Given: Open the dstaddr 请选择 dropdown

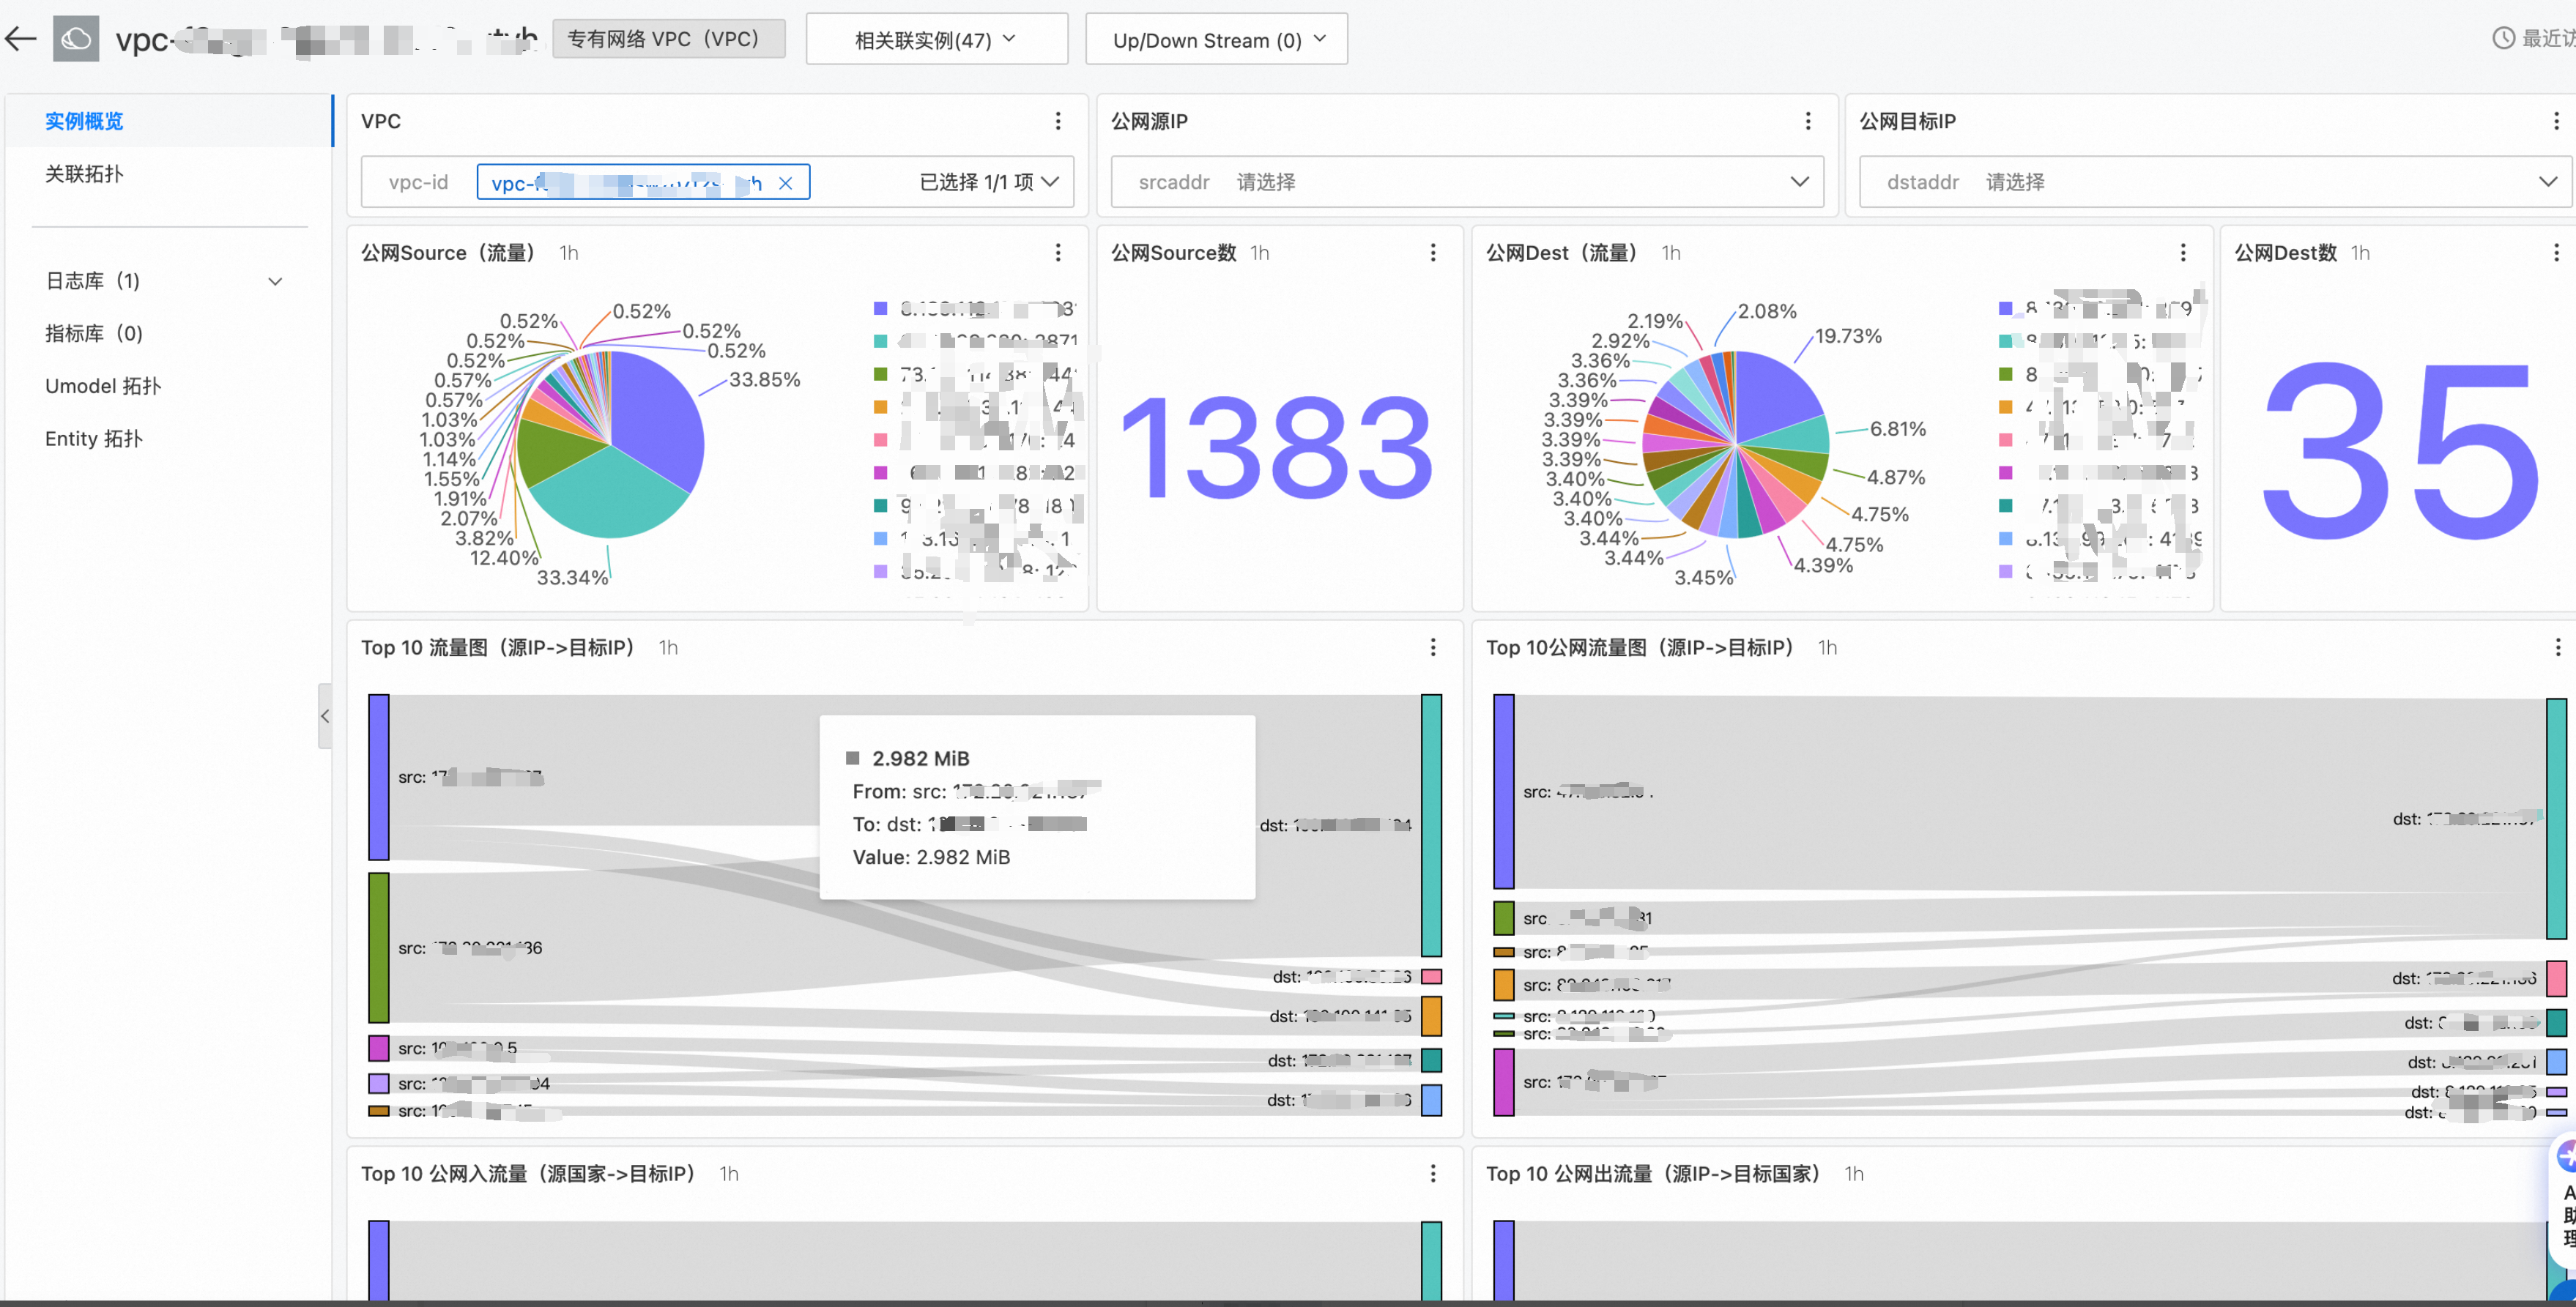Looking at the screenshot, I should [x=2214, y=182].
